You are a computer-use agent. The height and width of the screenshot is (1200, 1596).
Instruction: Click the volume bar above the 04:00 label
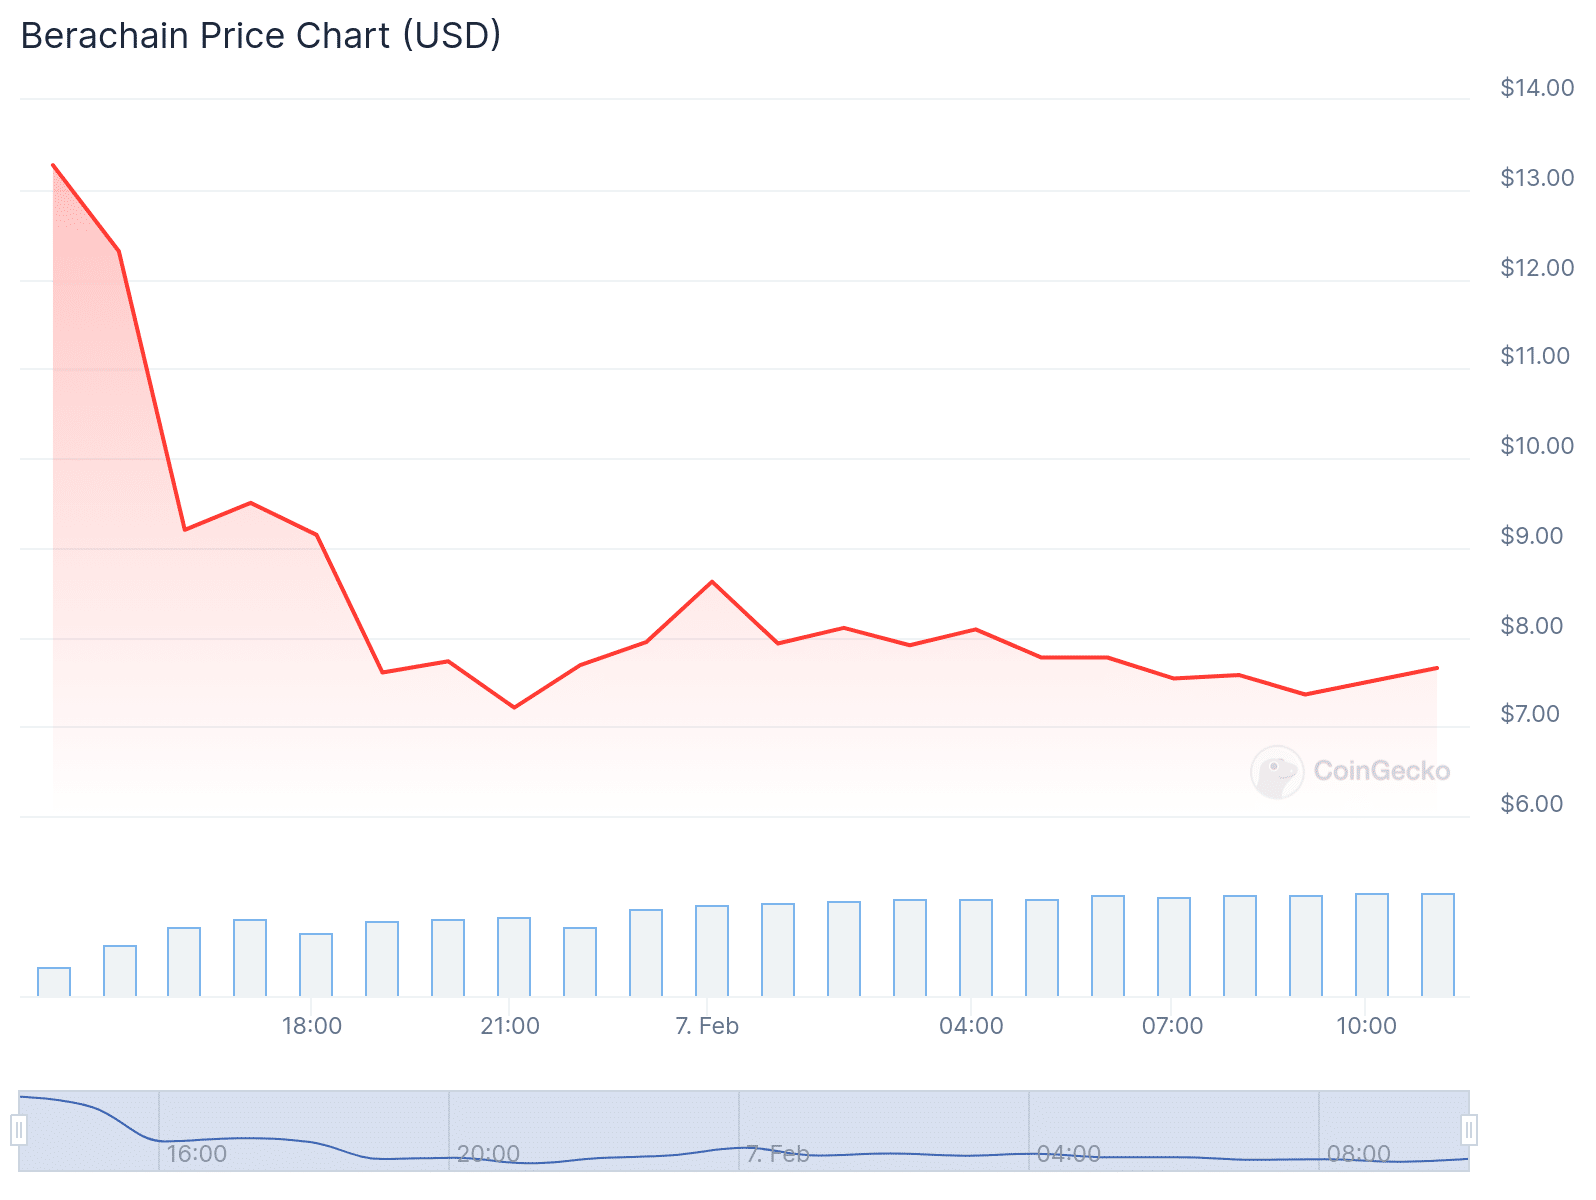[x=976, y=948]
